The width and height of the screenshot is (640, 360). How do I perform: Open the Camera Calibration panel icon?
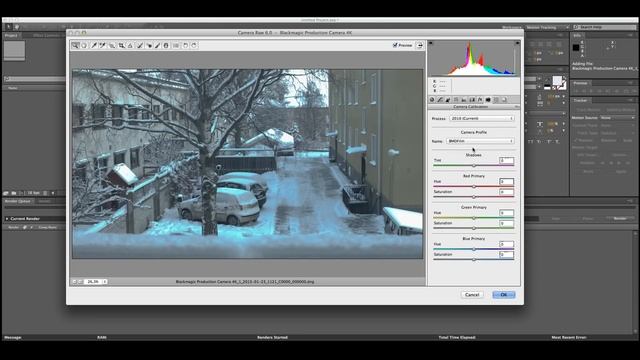[488, 100]
